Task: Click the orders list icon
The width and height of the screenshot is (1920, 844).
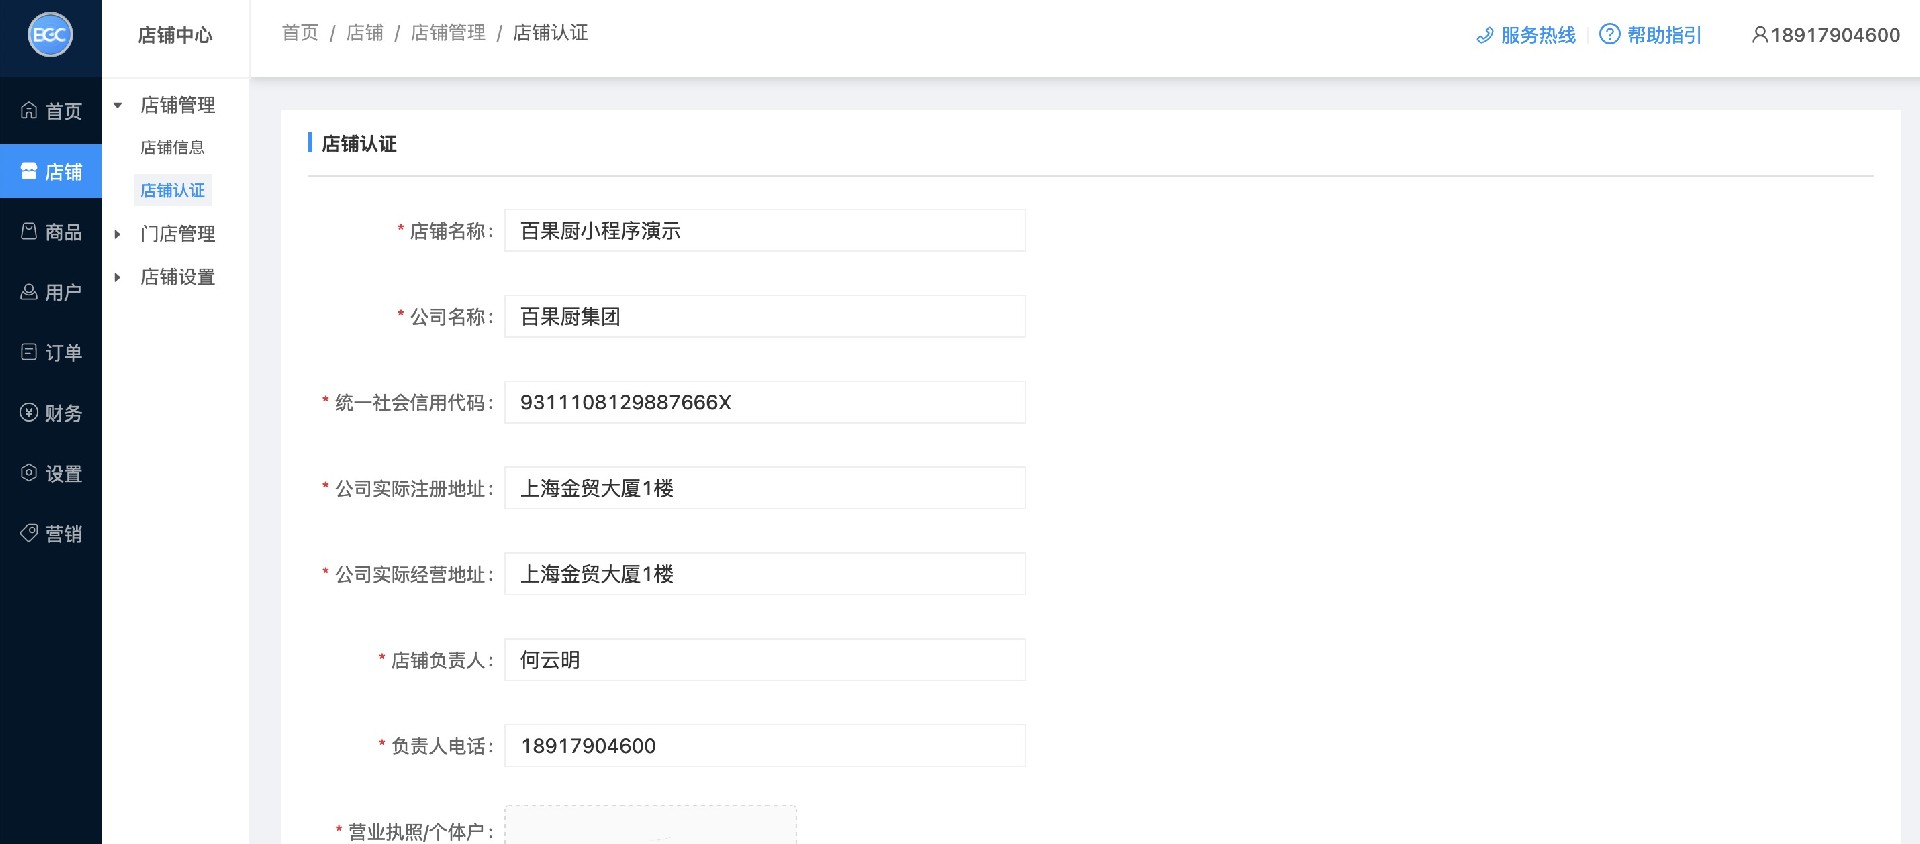Action: click(29, 352)
